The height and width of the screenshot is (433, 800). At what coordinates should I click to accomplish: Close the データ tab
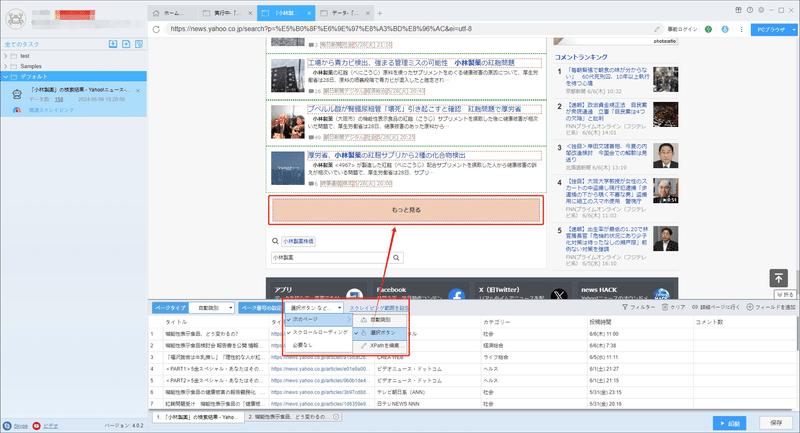tap(368, 13)
